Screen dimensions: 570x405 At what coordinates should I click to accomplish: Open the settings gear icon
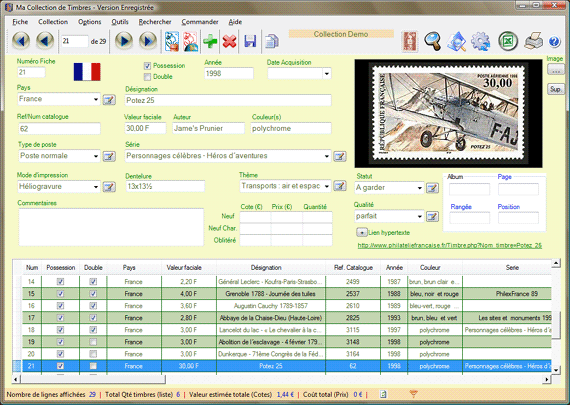481,41
